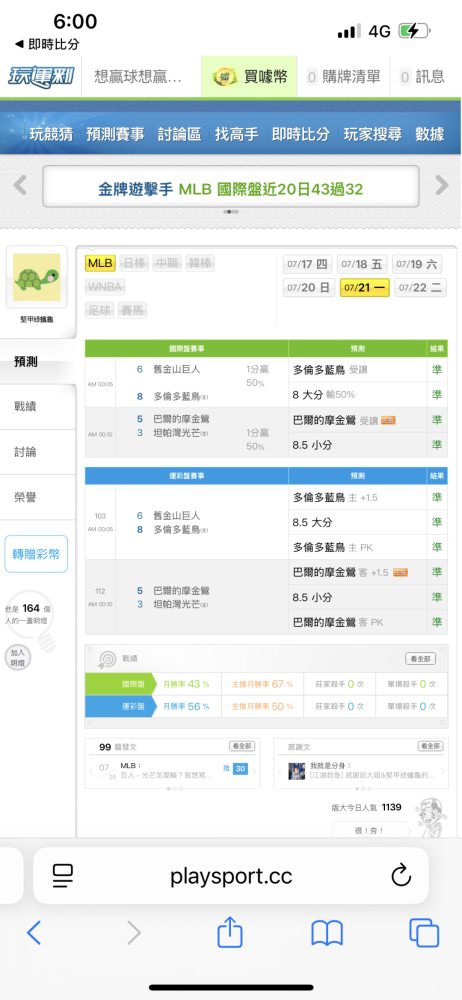Open 數據 data navigation item

click(x=429, y=134)
